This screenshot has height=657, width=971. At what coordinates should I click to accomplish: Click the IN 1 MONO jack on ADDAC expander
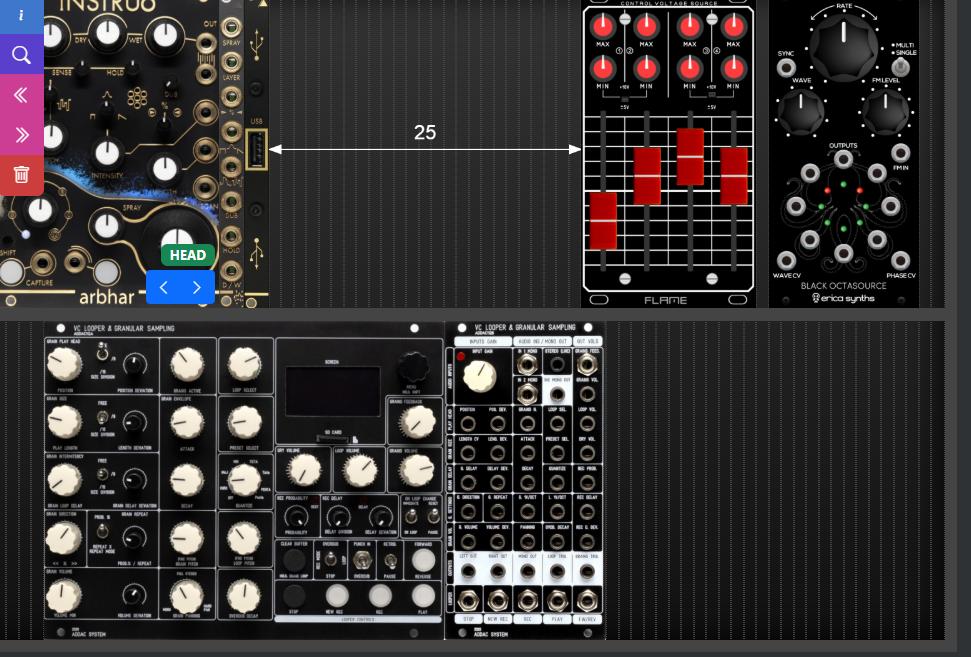tap(528, 364)
